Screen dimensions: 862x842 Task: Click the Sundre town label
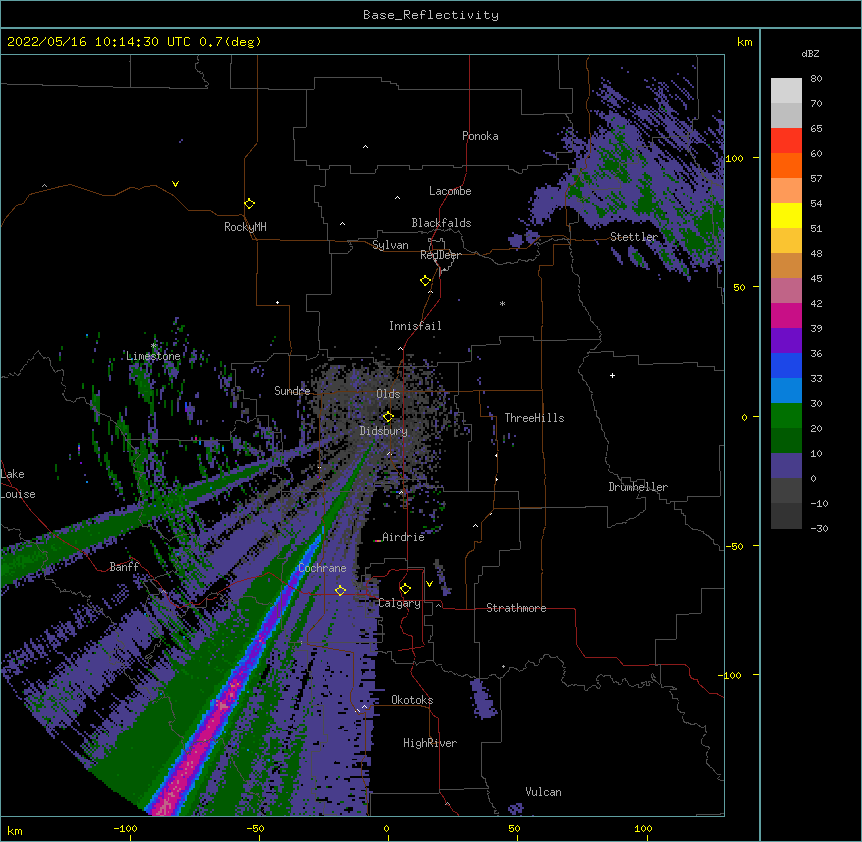[292, 391]
